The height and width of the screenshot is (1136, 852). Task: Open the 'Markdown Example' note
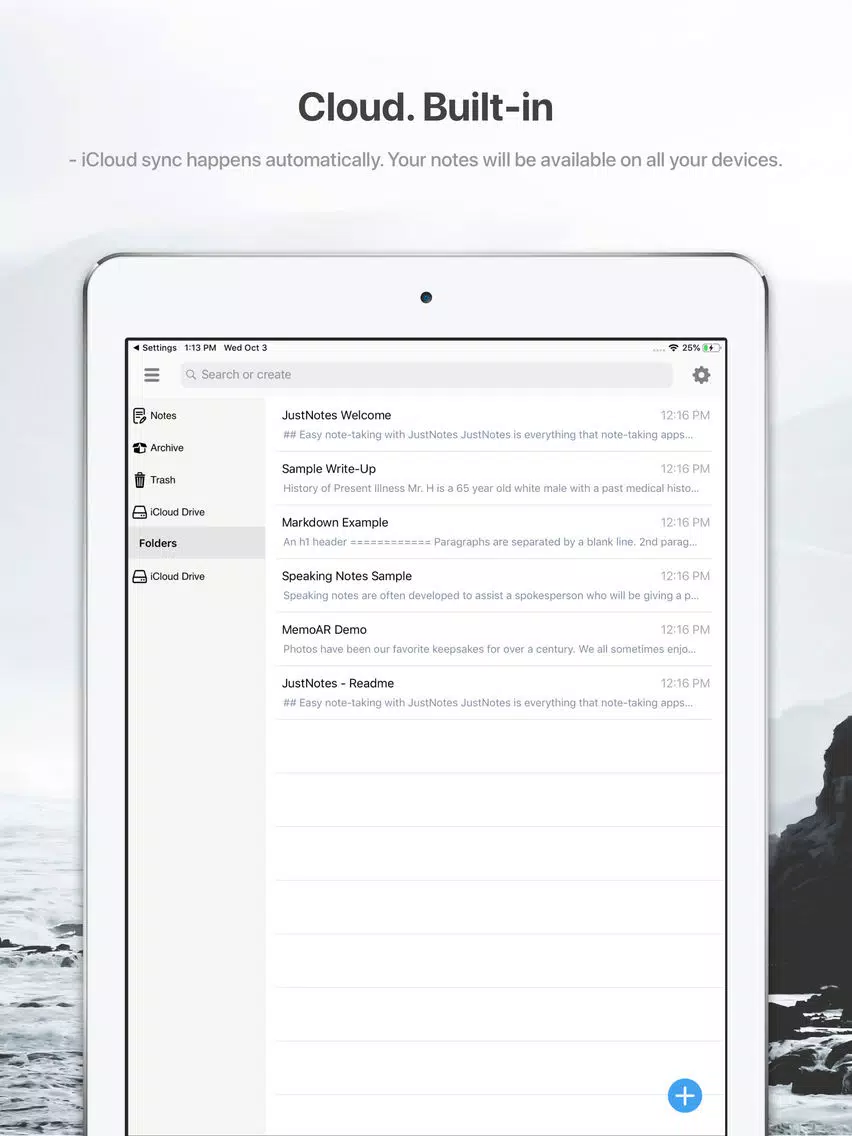pos(493,532)
